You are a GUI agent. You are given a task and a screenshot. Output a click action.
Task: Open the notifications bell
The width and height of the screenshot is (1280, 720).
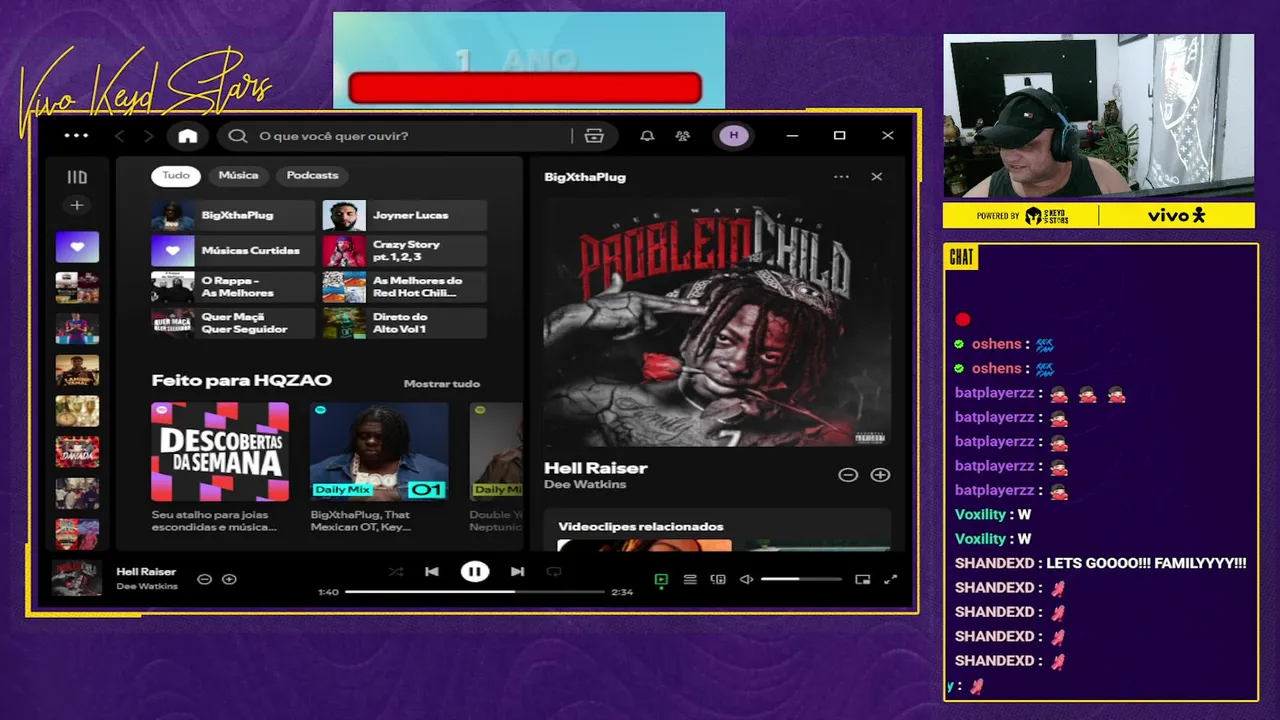coord(647,136)
